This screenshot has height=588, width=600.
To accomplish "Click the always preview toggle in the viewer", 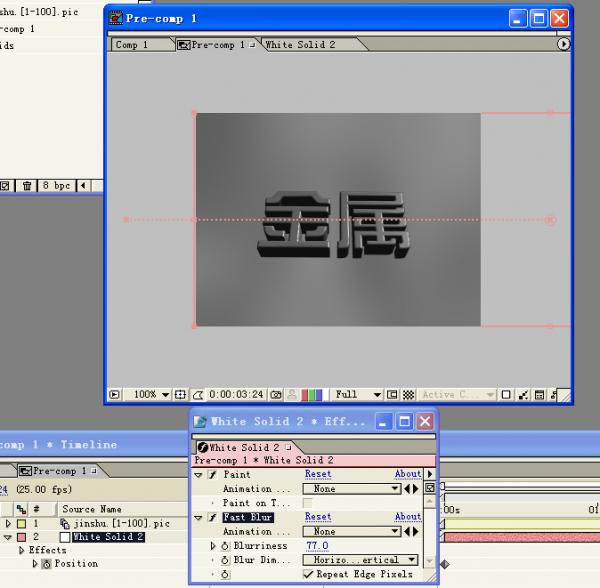I will coord(114,394).
